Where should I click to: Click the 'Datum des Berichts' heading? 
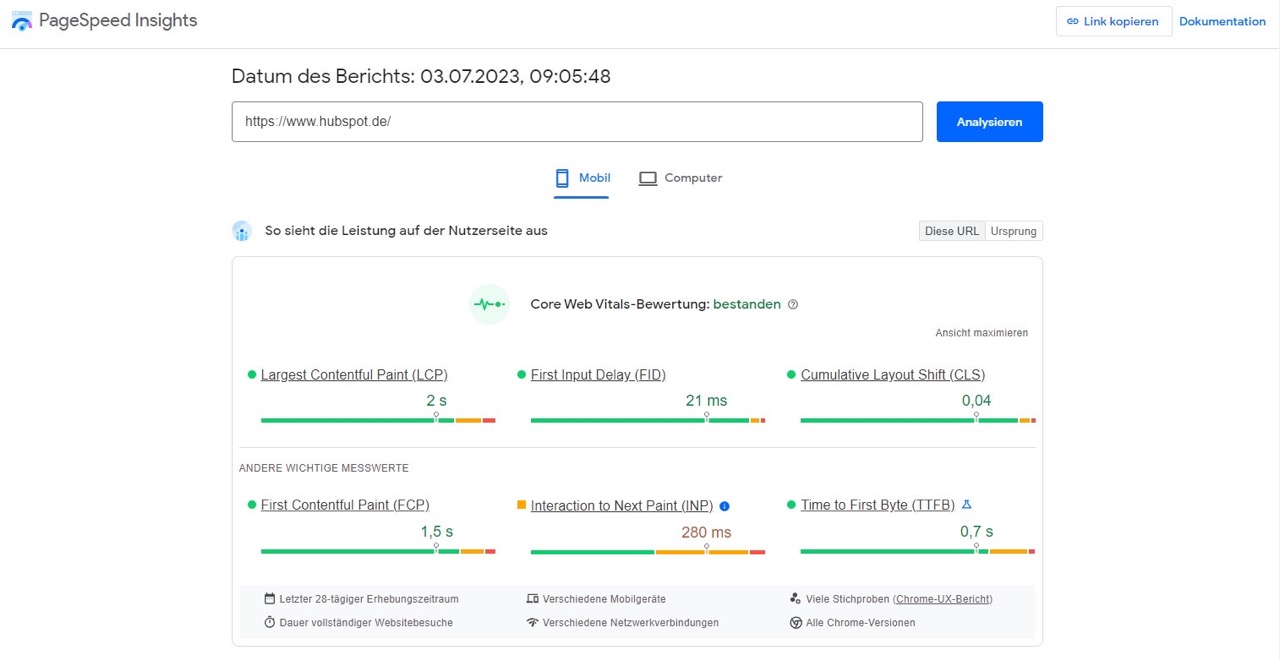pos(421,76)
